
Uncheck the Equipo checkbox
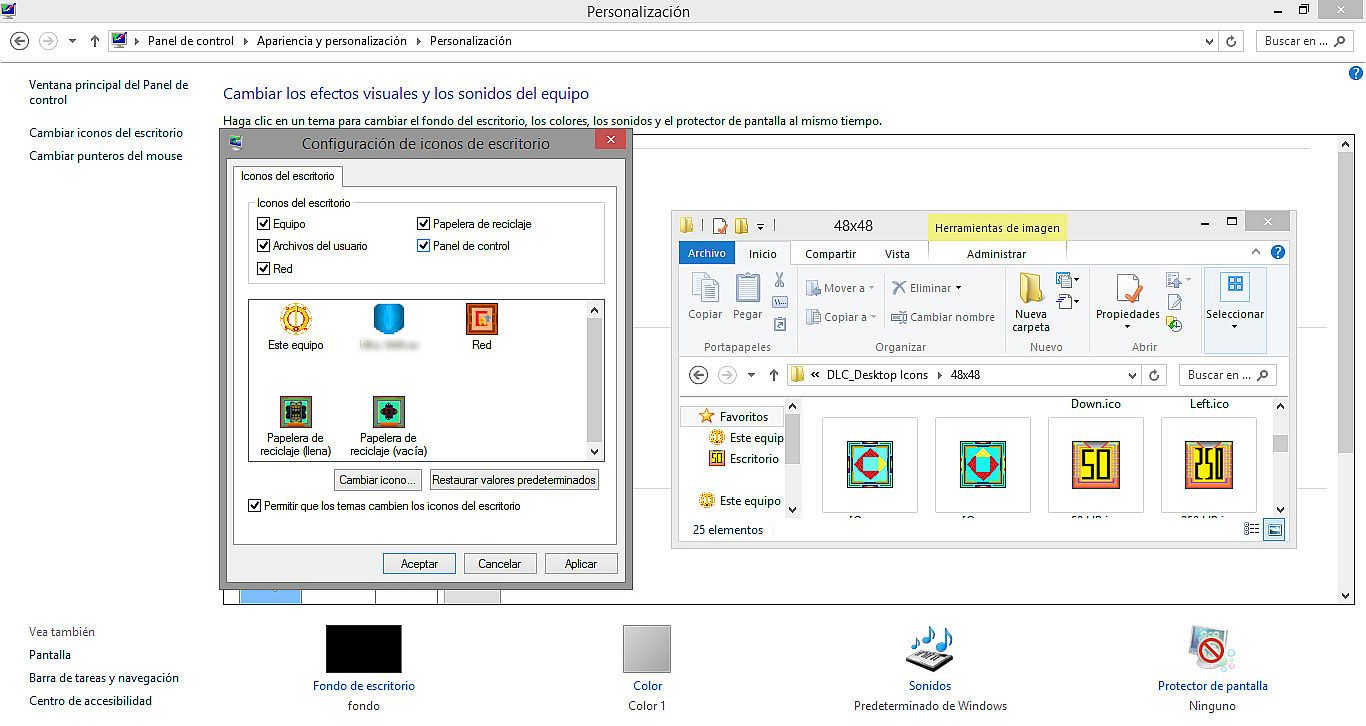click(x=264, y=224)
